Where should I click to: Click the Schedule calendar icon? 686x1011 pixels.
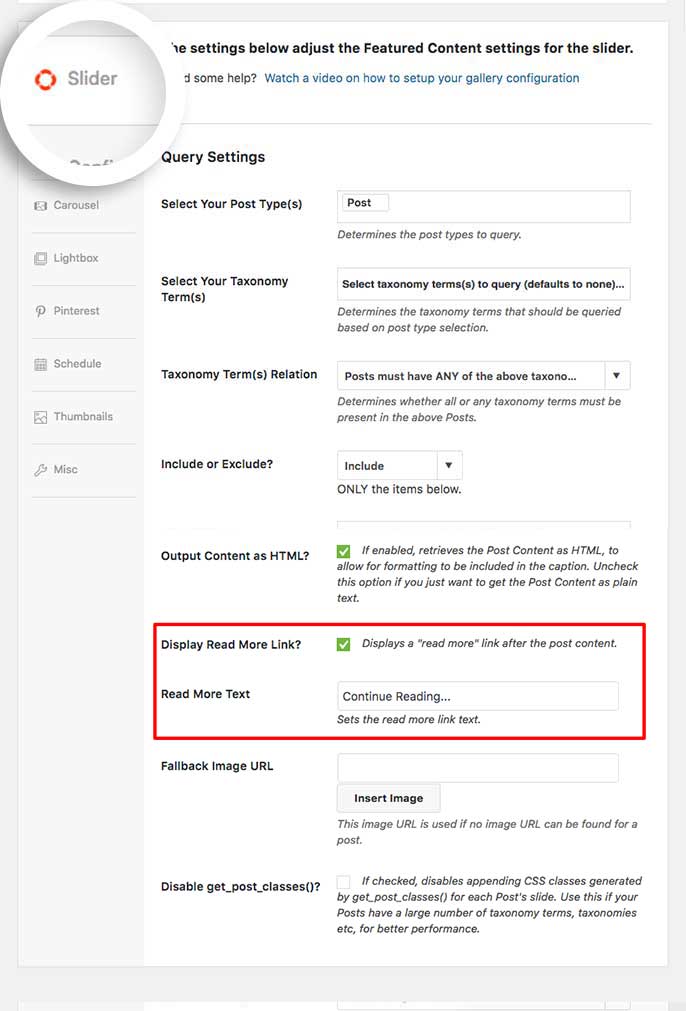(x=41, y=364)
